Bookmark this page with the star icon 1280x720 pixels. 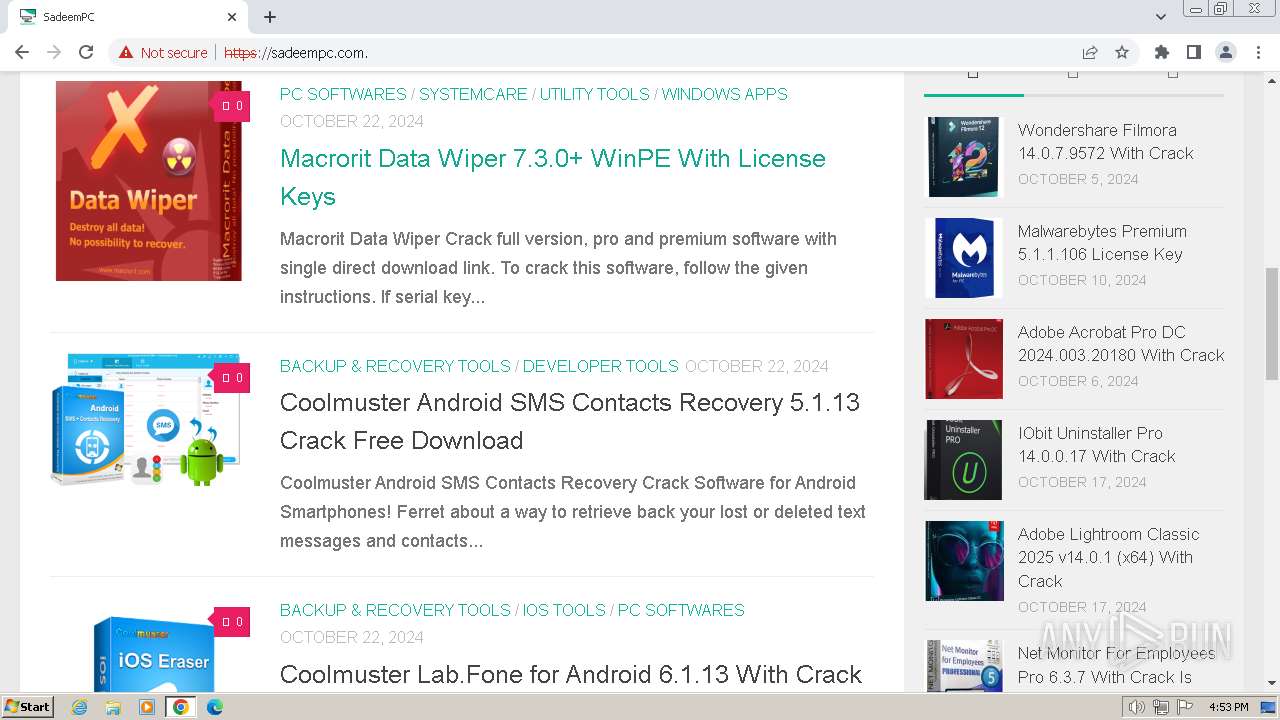pos(1122,52)
